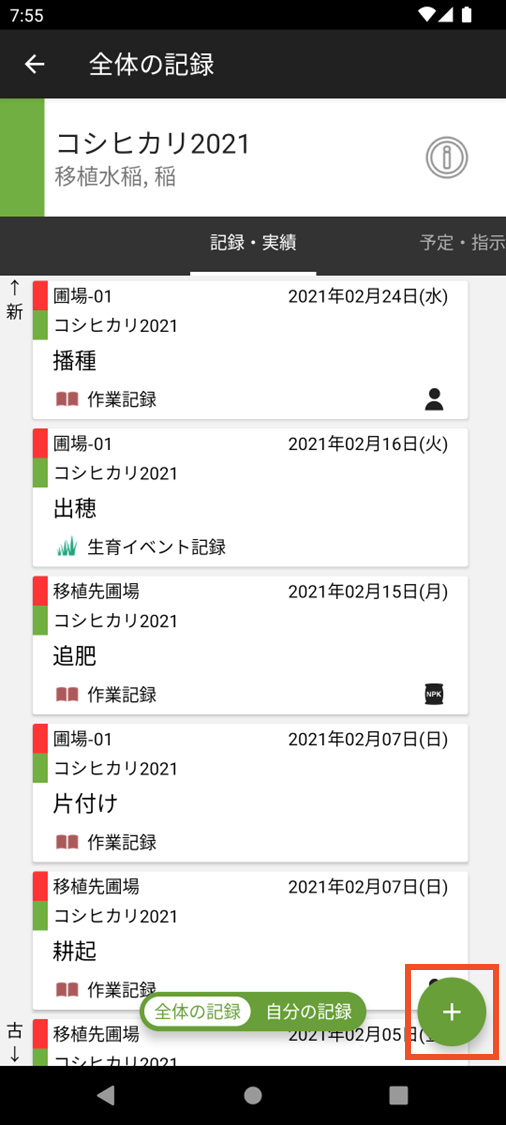Switch toggle to 自分の記録
Screen dimensions: 506x1125
pos(309,1012)
